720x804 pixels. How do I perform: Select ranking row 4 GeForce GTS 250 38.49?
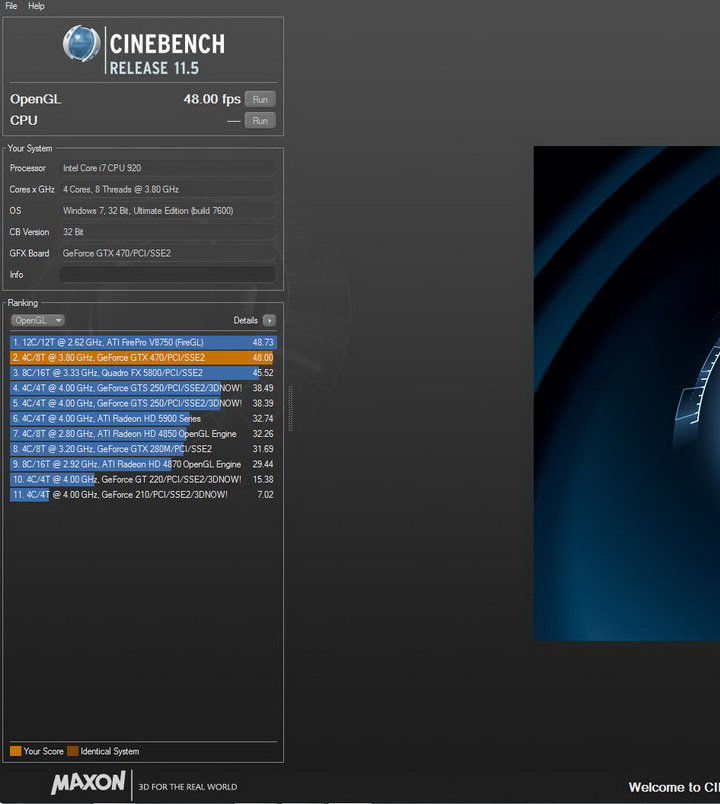(x=143, y=388)
